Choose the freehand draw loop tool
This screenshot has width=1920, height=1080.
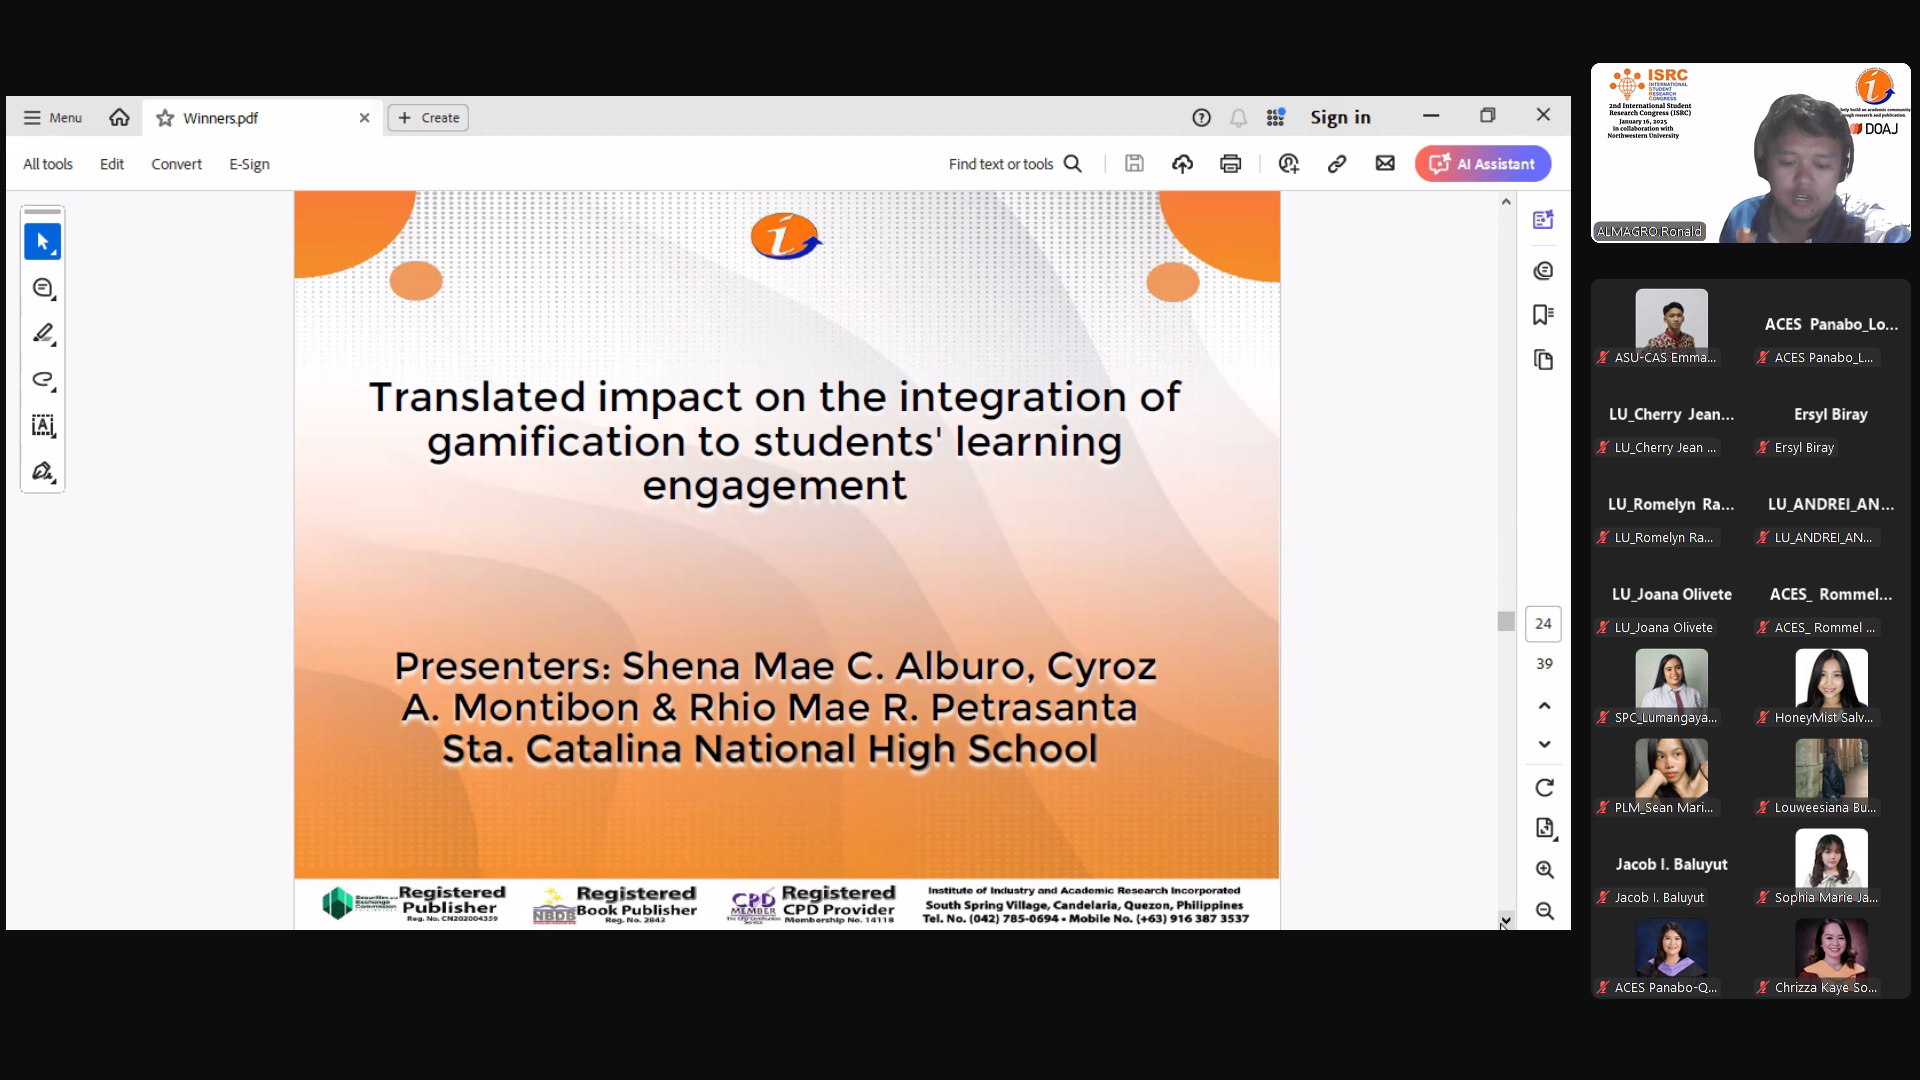[x=42, y=380]
